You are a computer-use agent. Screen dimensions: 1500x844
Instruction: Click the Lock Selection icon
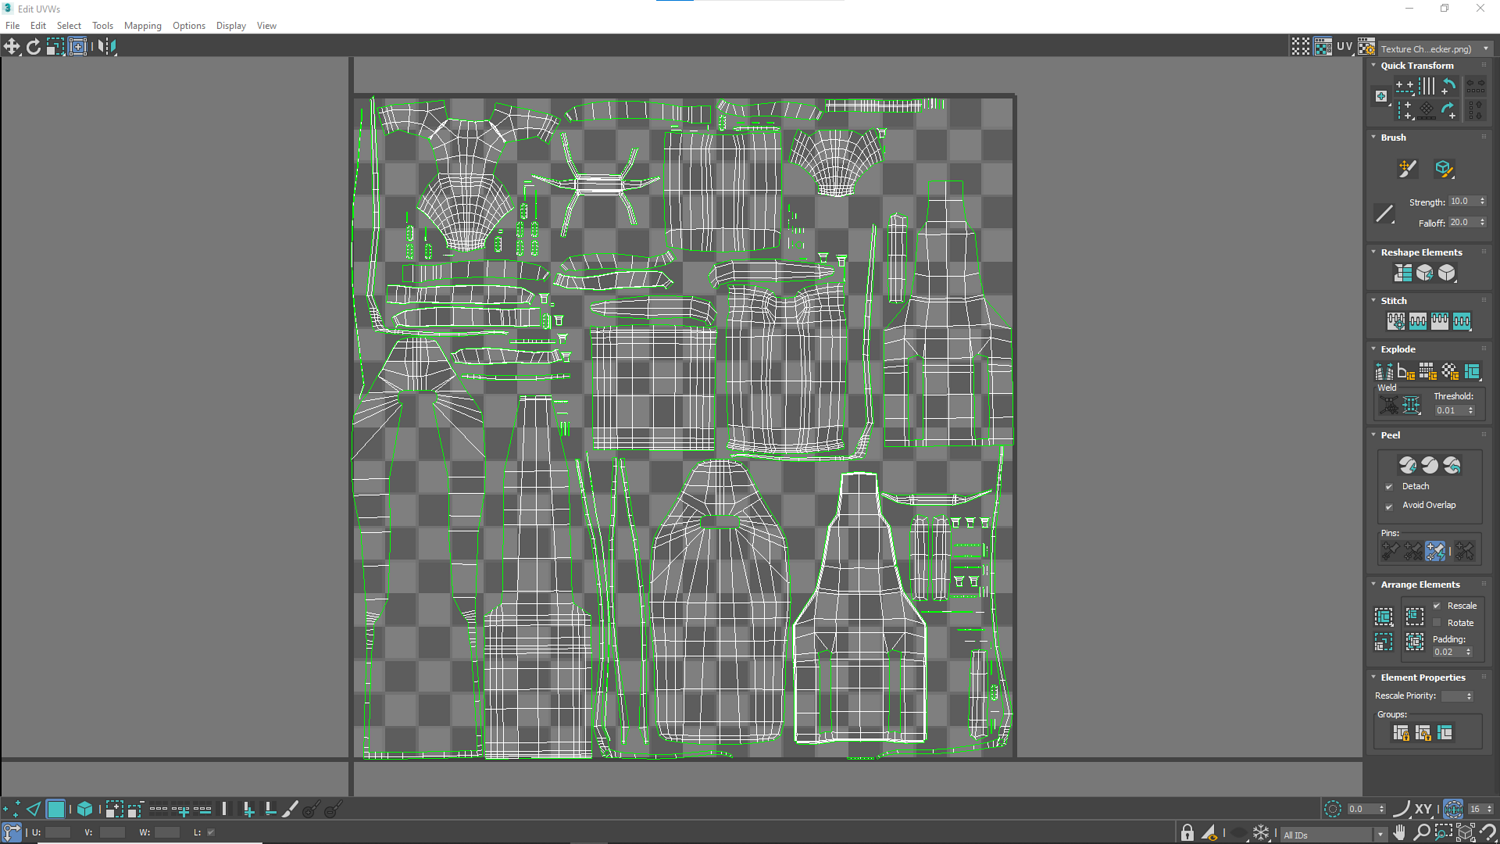point(1187,833)
